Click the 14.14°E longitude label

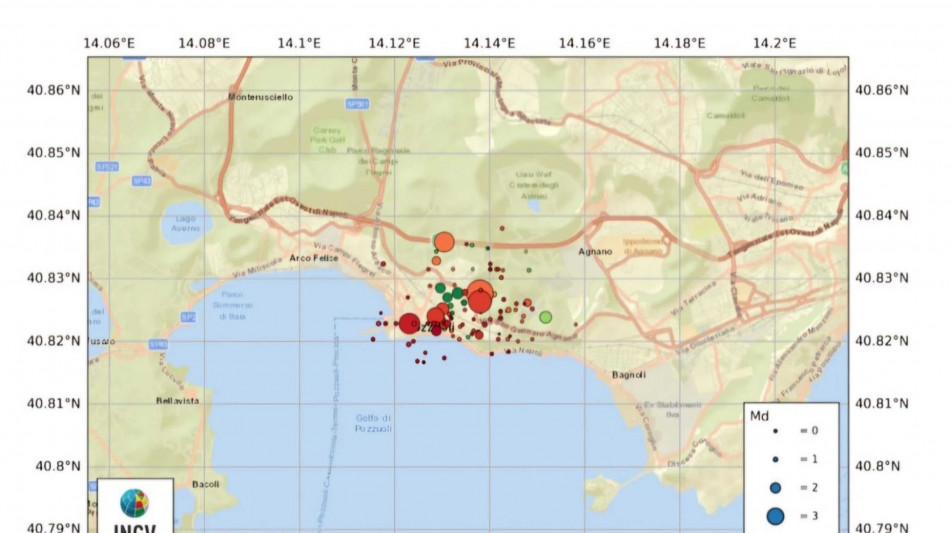pos(490,44)
